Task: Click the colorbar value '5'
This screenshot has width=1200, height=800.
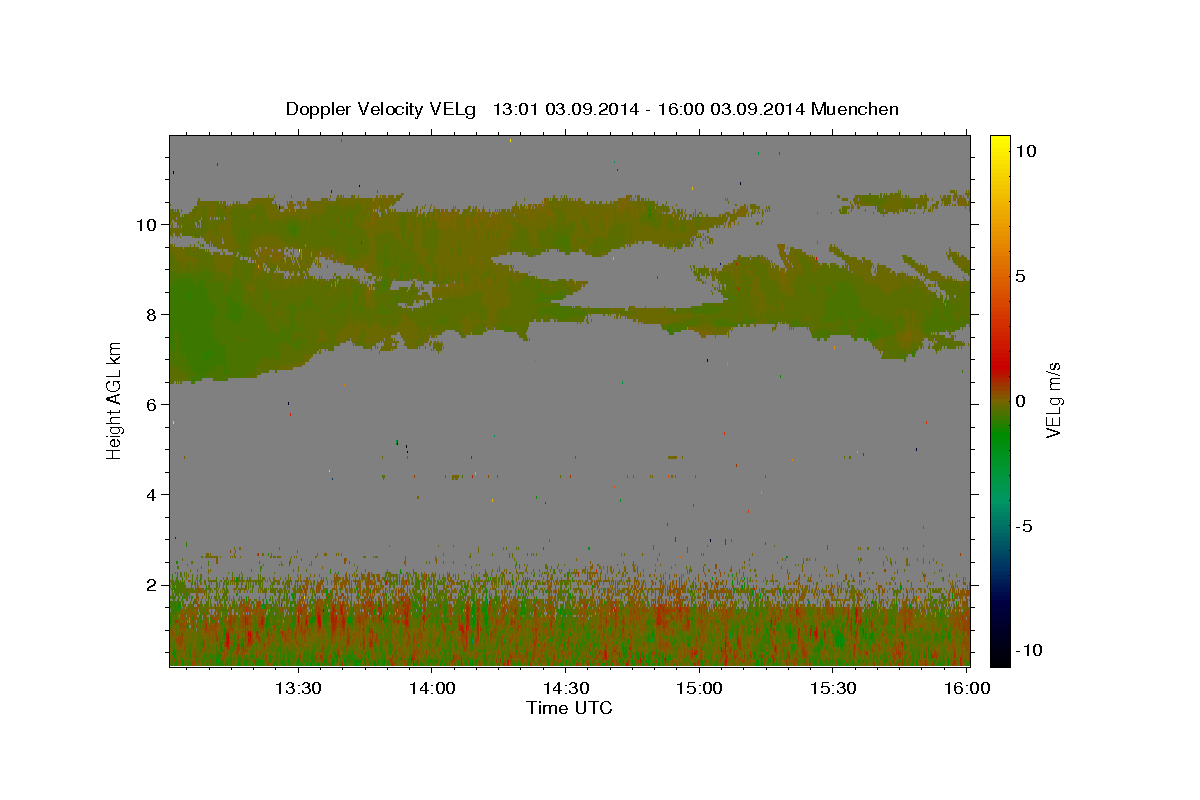Action: click(x=1021, y=276)
